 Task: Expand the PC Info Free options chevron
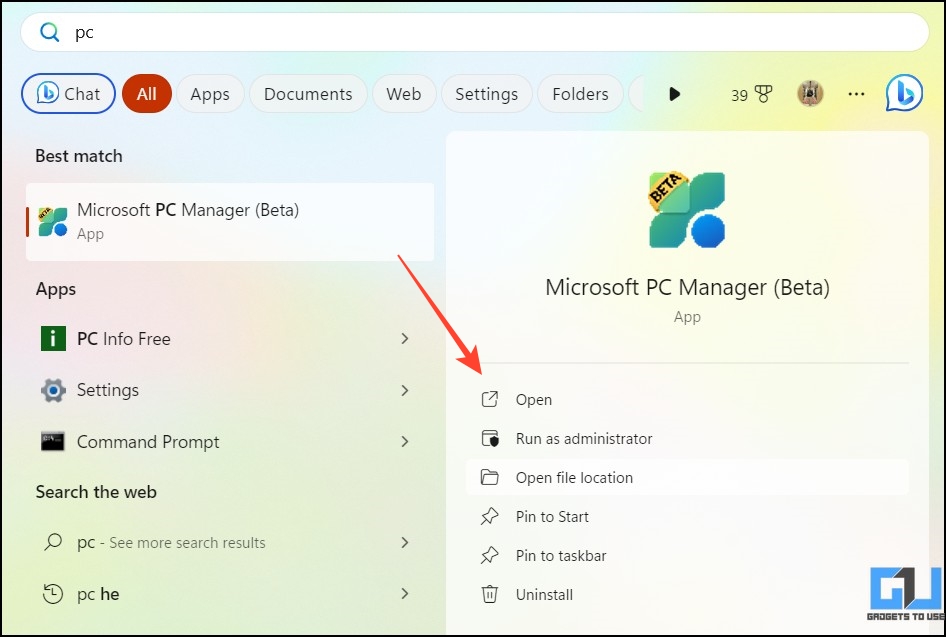[405, 339]
